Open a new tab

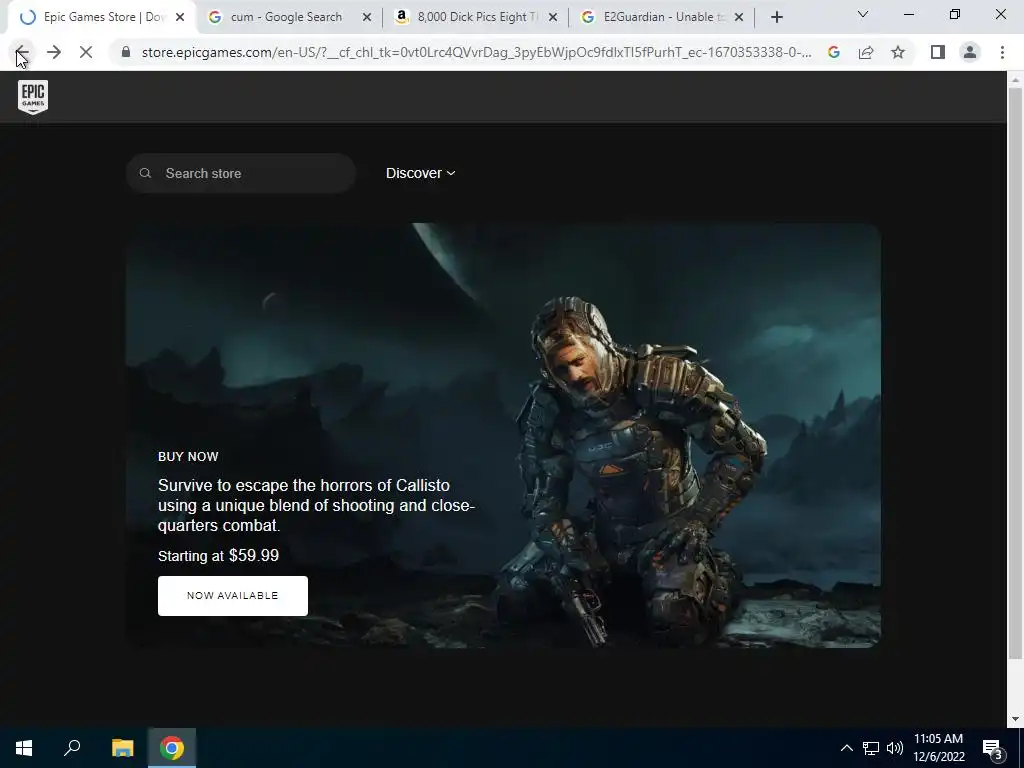pos(776,18)
